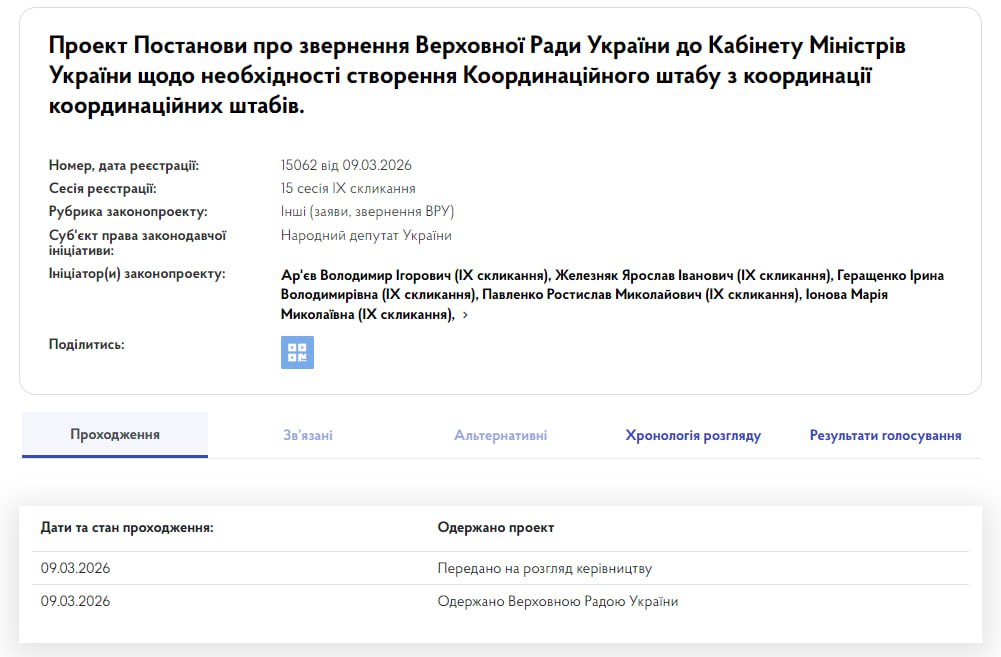Expand the full list of bill initiators

(x=465, y=315)
